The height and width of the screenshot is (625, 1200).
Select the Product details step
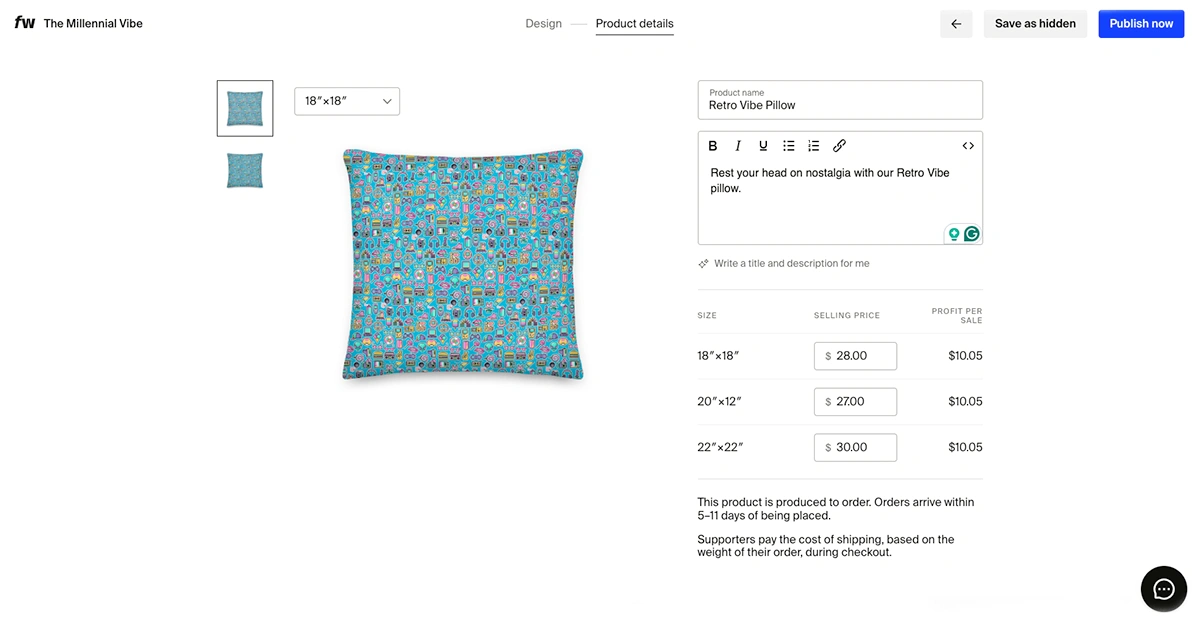634,24
